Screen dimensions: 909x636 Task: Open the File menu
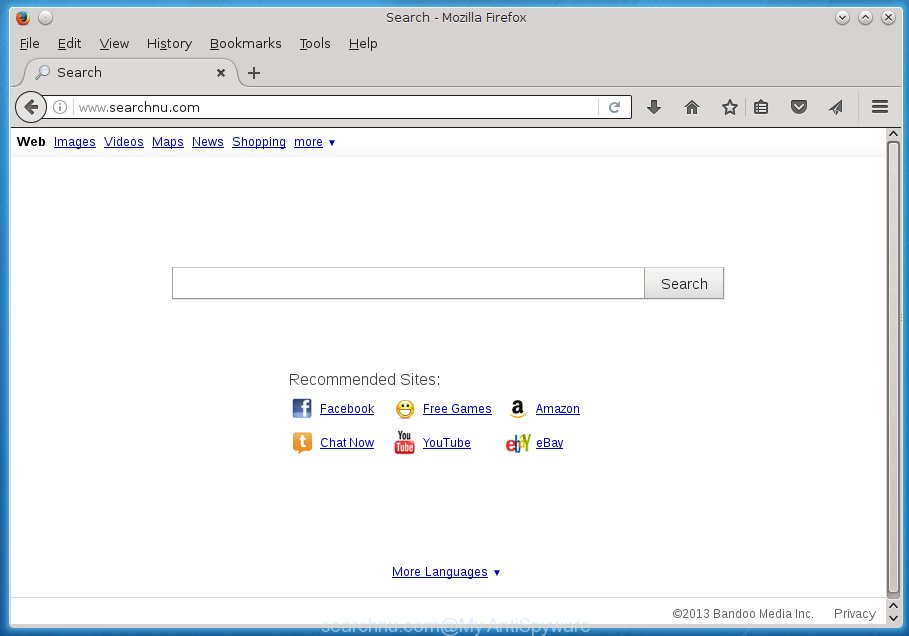[x=30, y=43]
